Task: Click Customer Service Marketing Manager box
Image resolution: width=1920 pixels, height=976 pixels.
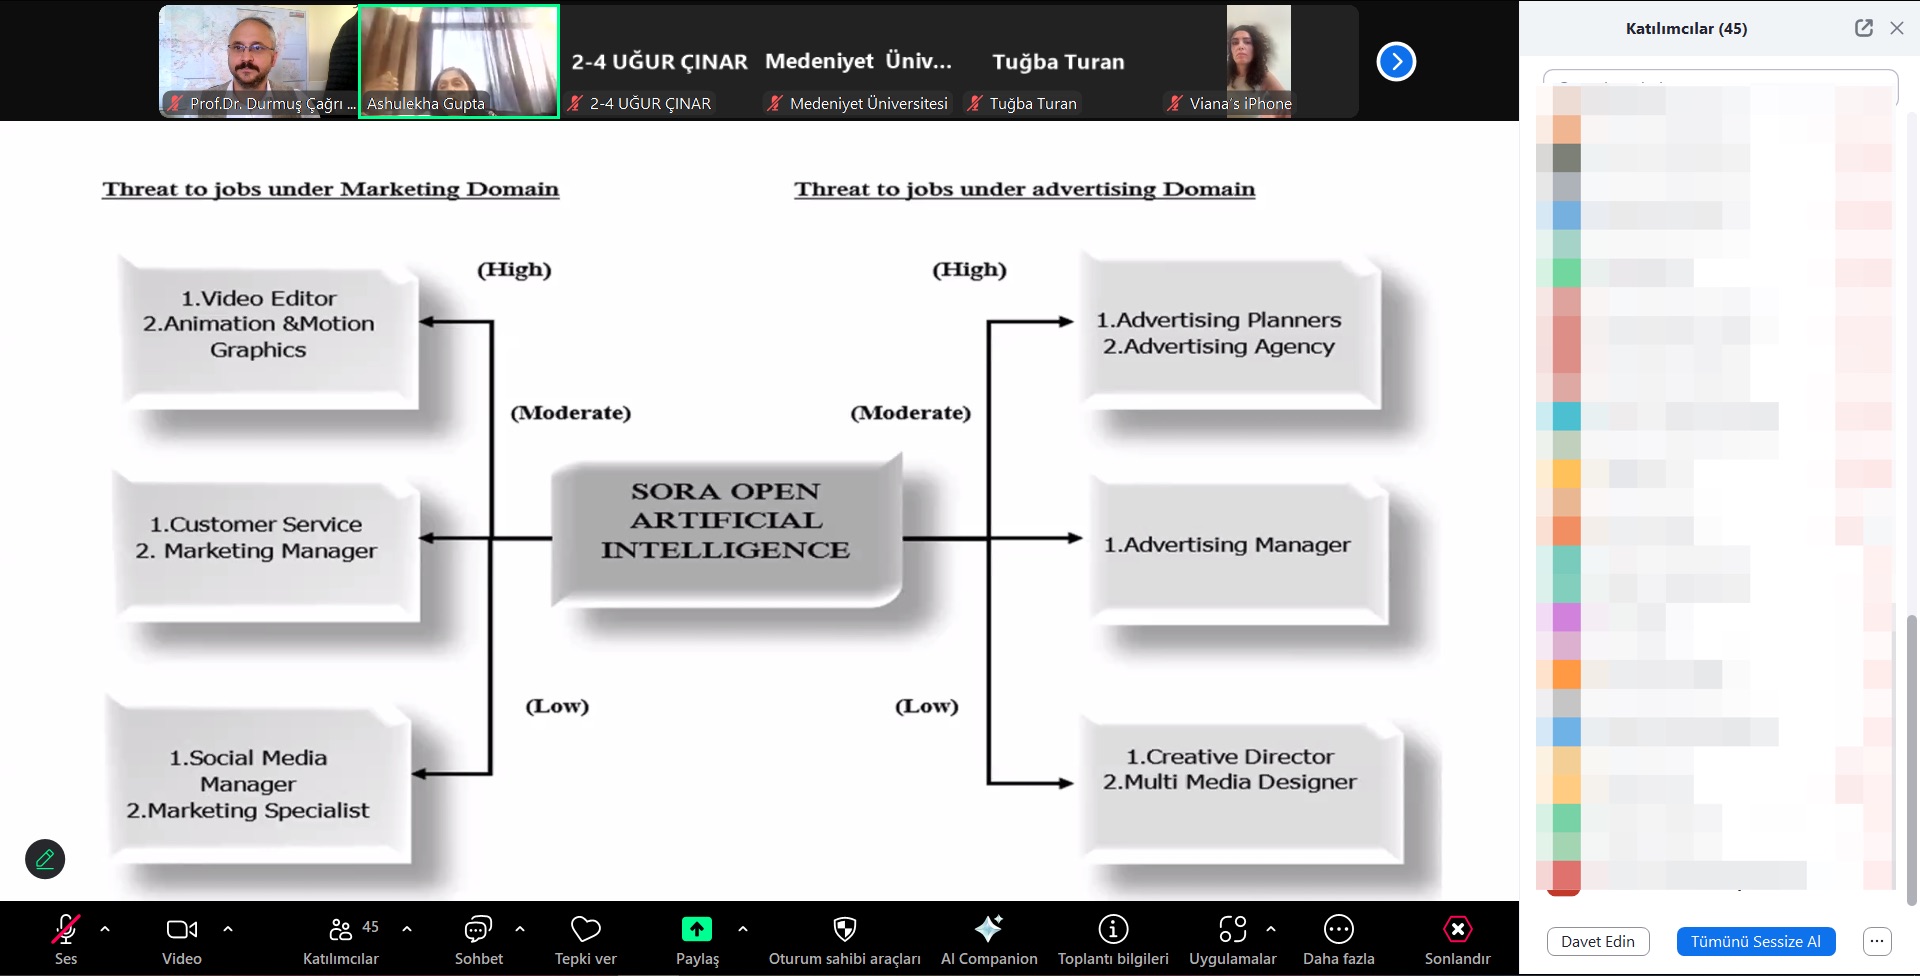Action: (x=265, y=546)
